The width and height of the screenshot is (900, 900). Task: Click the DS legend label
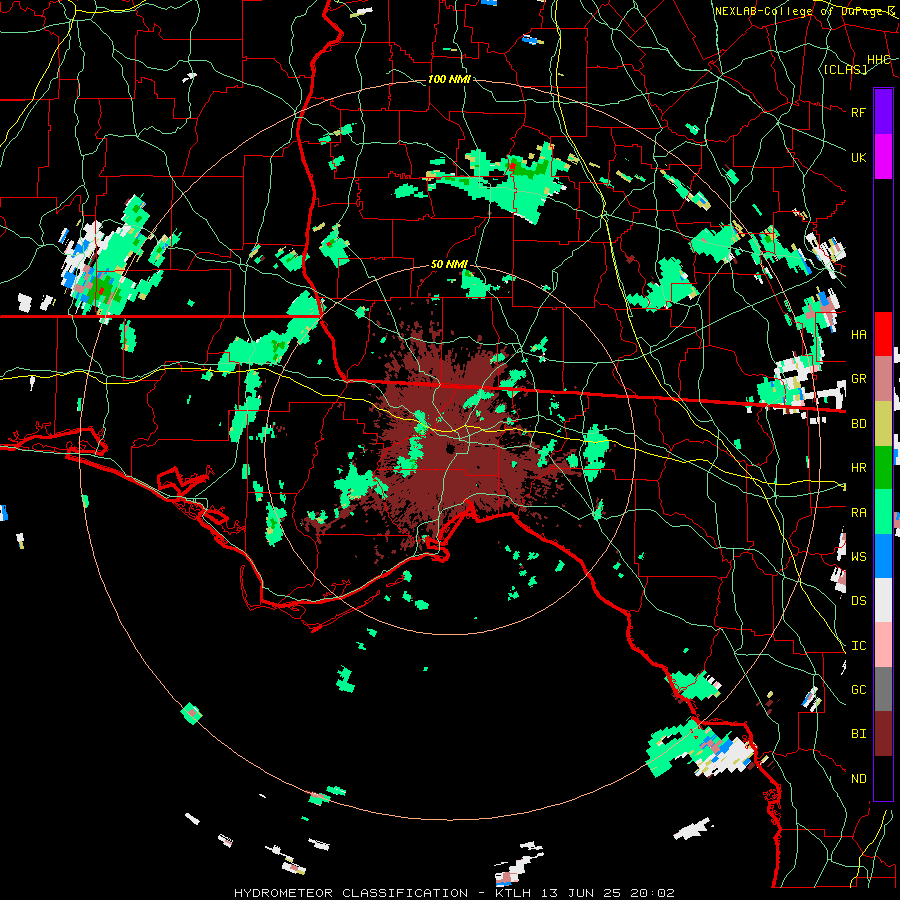click(858, 600)
